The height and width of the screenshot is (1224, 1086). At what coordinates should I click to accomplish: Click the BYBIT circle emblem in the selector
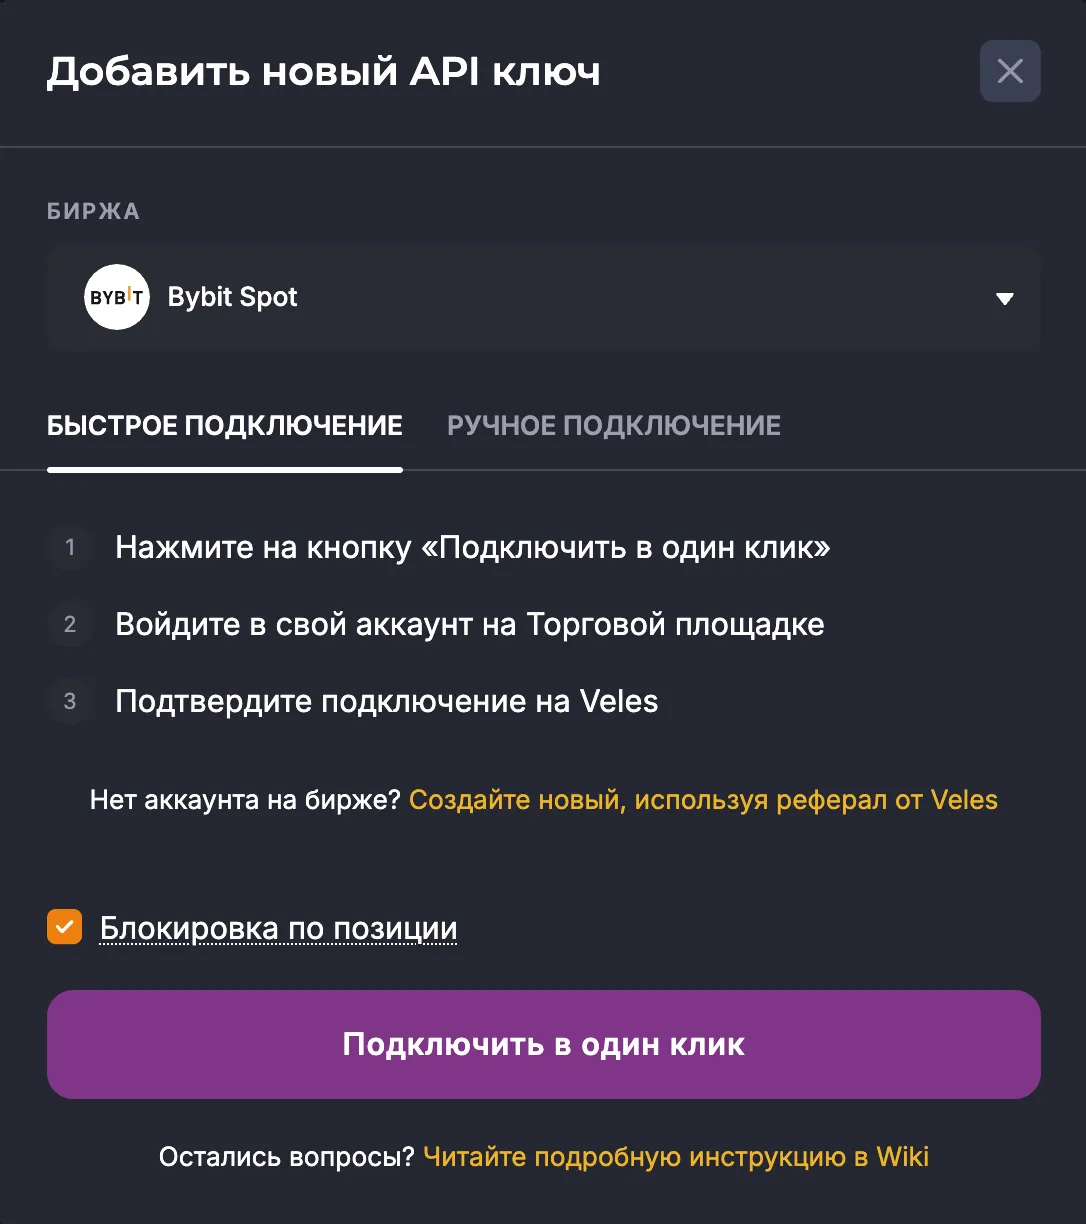[116, 297]
